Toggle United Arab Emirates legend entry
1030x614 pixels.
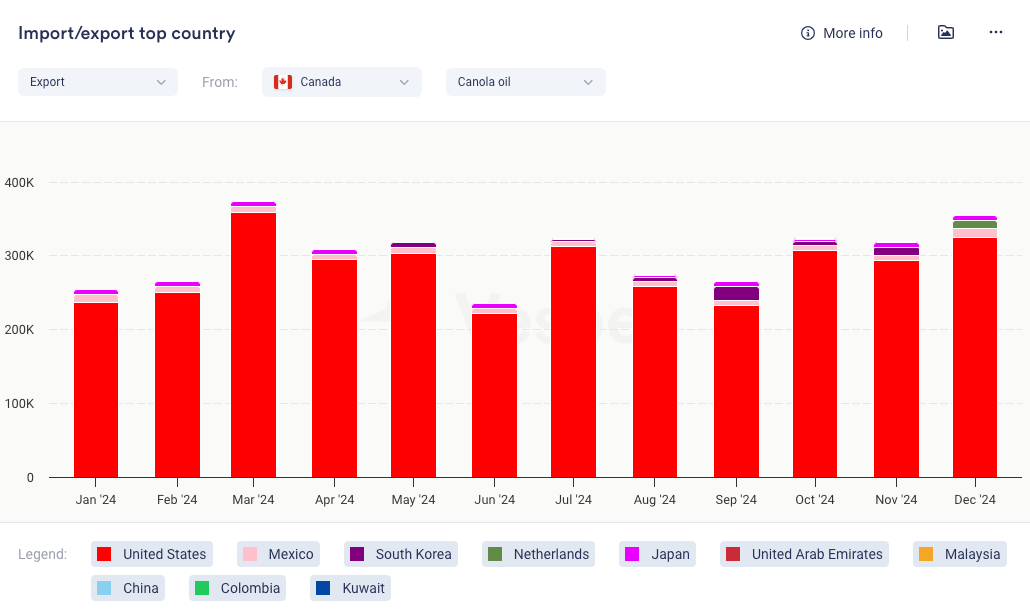click(x=806, y=554)
